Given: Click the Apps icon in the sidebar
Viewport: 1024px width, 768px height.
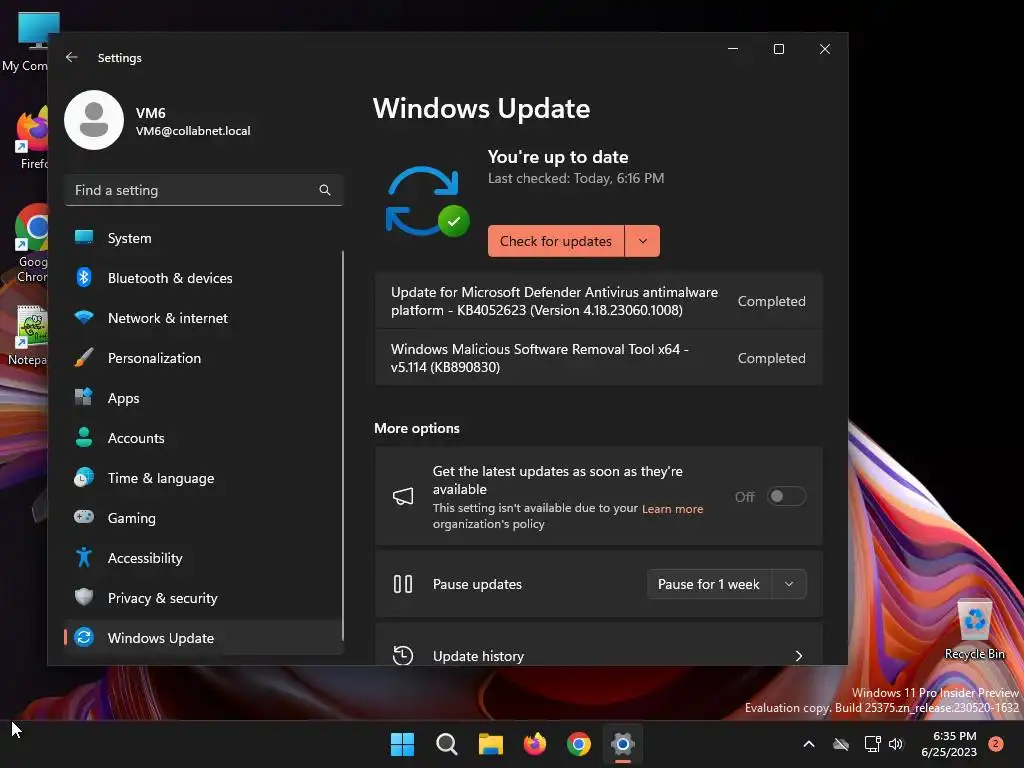Looking at the screenshot, I should (x=84, y=397).
